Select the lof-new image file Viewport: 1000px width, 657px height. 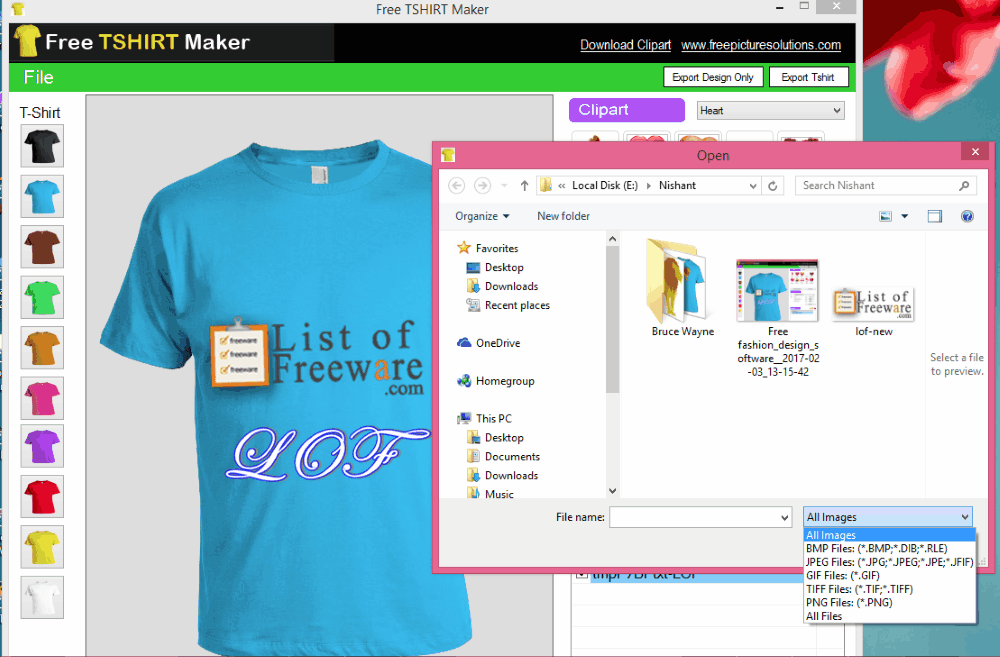(873, 311)
